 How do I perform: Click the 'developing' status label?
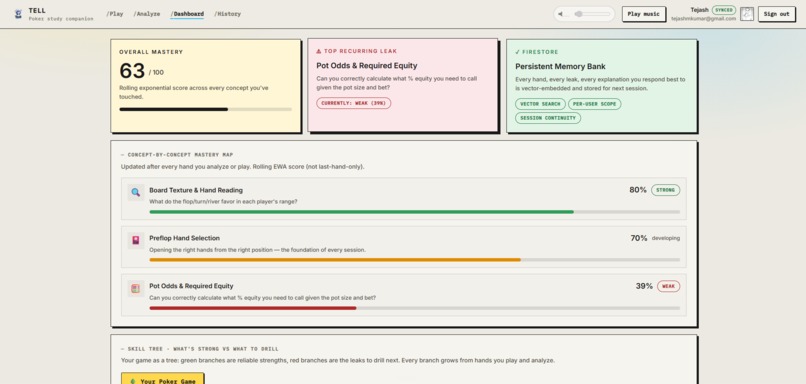click(666, 238)
